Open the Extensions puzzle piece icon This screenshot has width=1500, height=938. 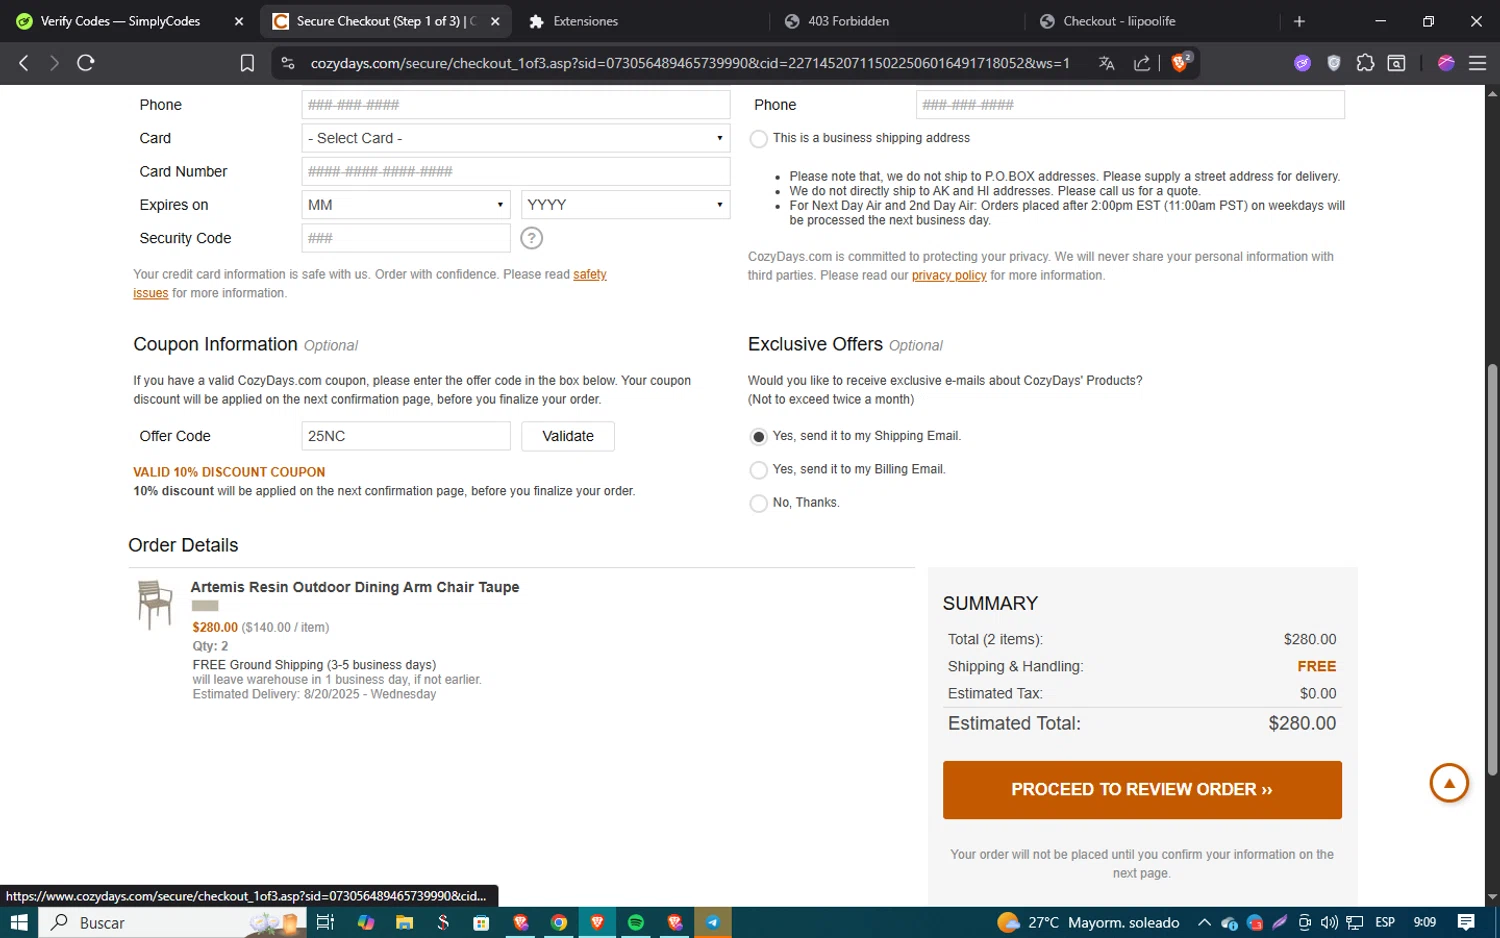point(1365,63)
